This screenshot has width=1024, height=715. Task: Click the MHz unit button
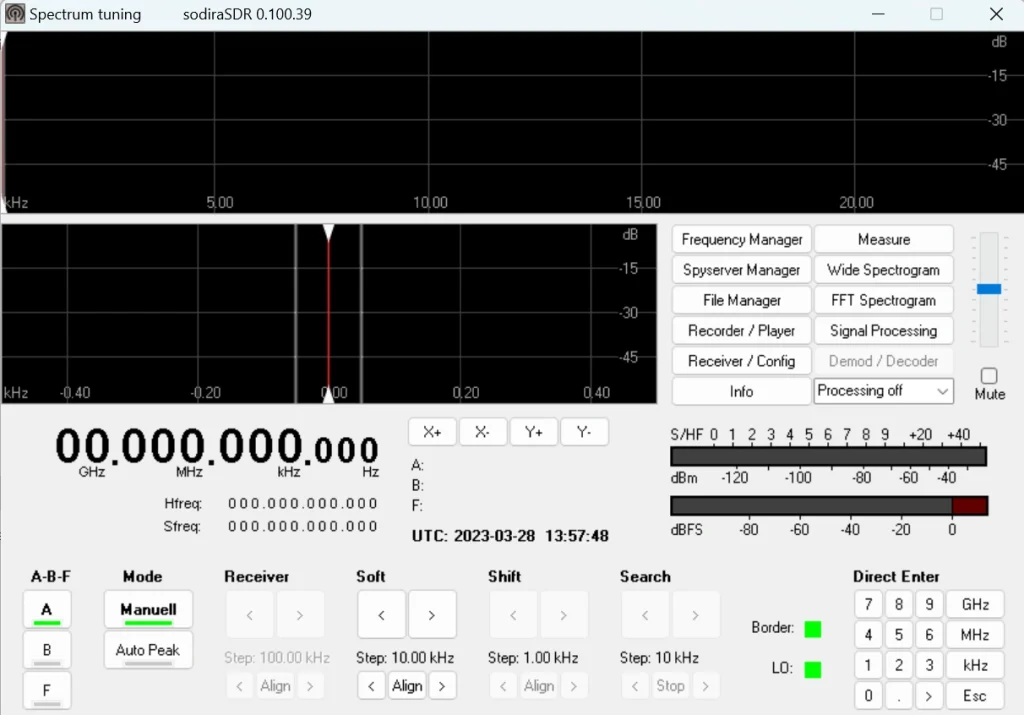[975, 635]
